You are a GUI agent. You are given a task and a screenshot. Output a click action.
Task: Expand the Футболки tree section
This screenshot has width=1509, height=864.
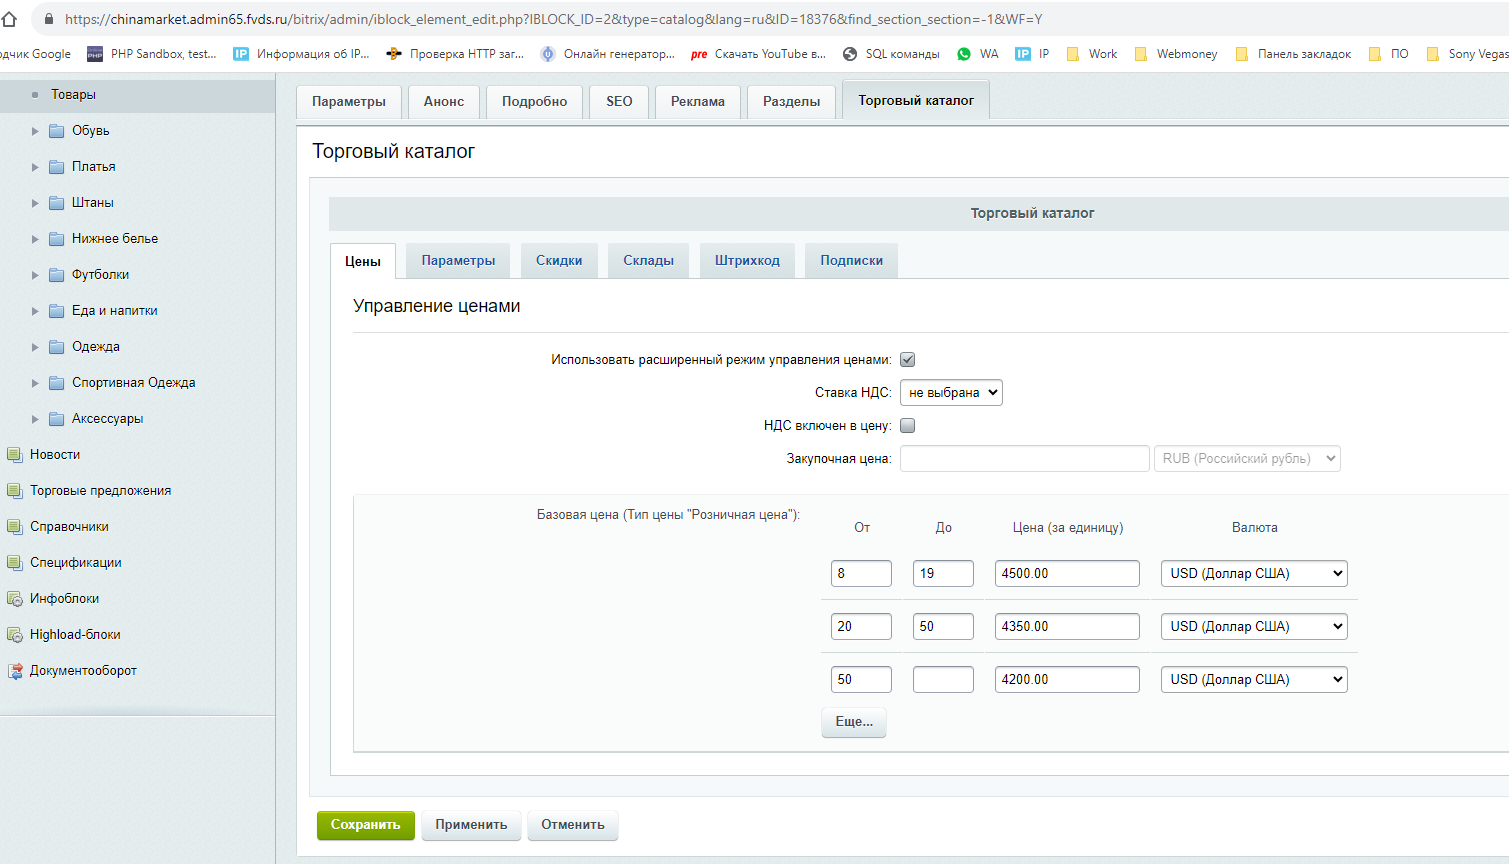[x=35, y=275]
